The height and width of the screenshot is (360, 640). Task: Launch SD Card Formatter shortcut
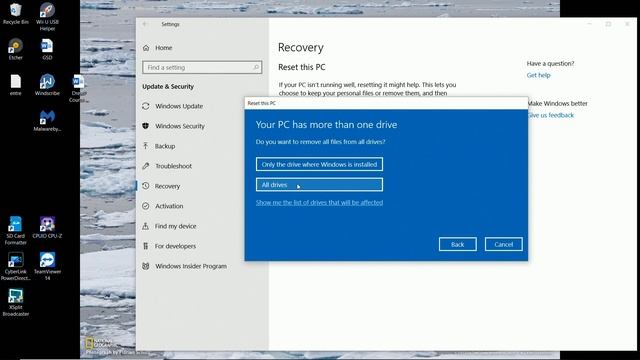(16, 231)
